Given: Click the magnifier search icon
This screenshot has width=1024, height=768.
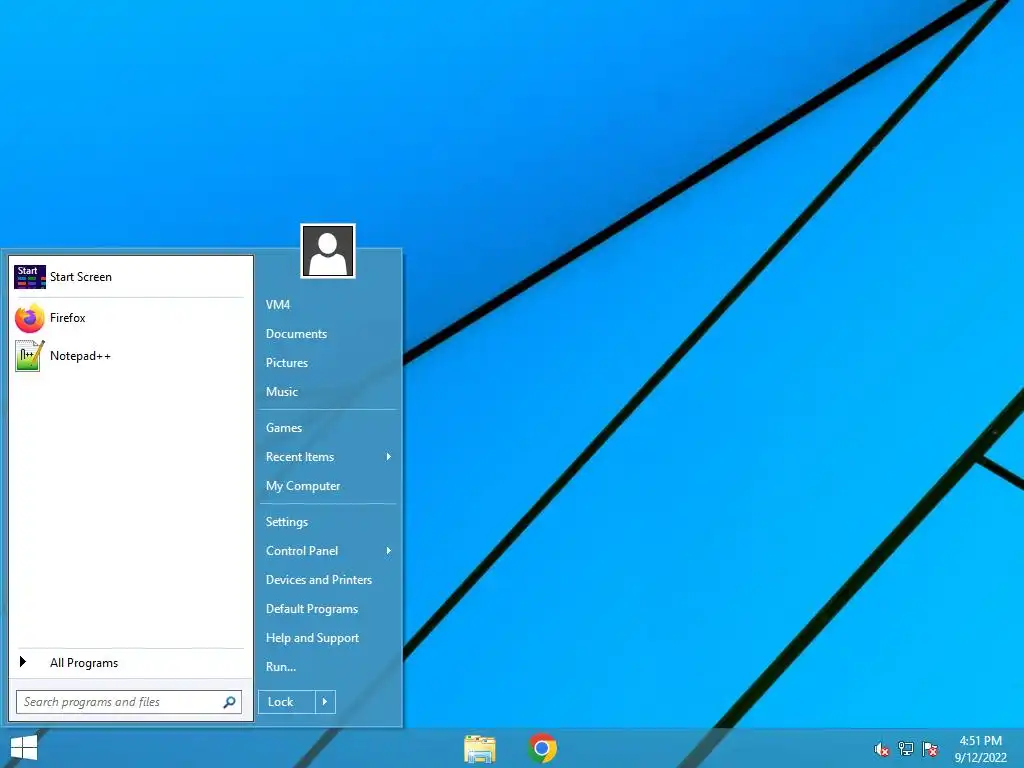Looking at the screenshot, I should point(229,702).
